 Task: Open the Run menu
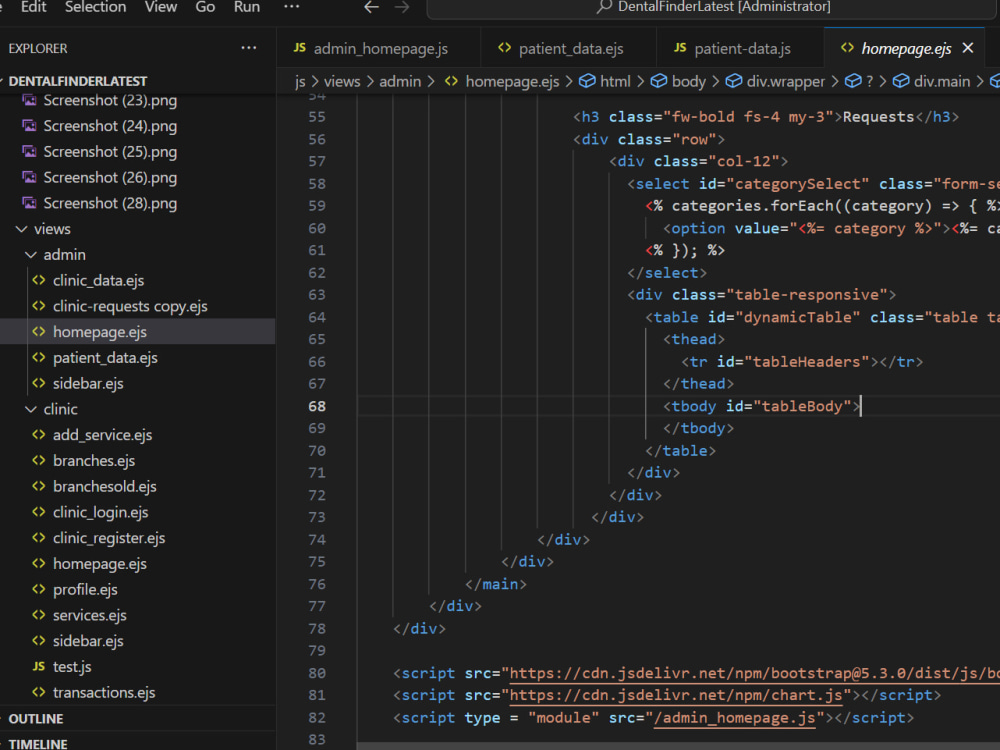247,7
